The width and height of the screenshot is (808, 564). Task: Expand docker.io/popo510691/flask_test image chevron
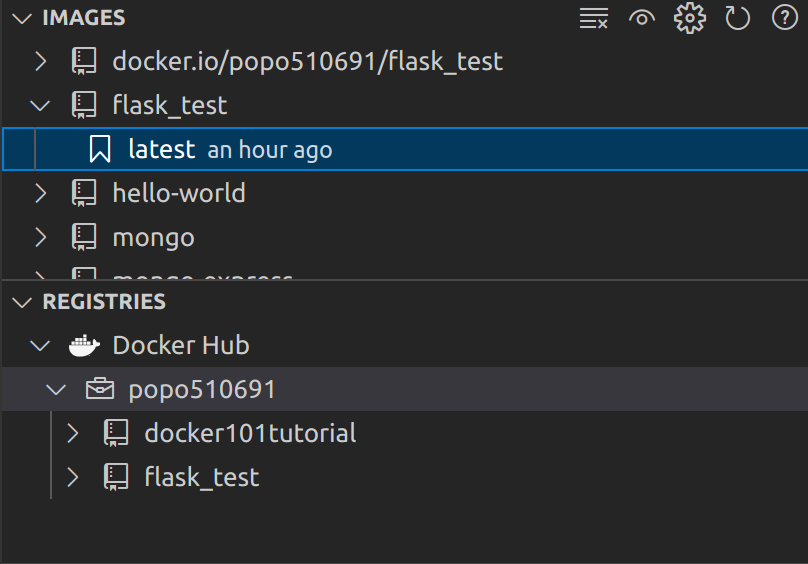(41, 61)
